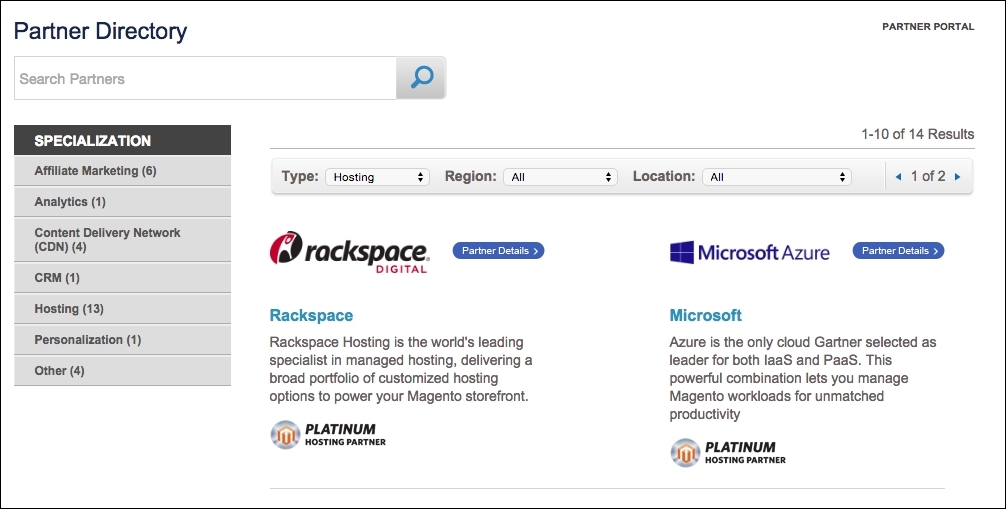Screen dimensions: 1006x509
Task: Open Partner Details for Rackspace
Action: [499, 250]
